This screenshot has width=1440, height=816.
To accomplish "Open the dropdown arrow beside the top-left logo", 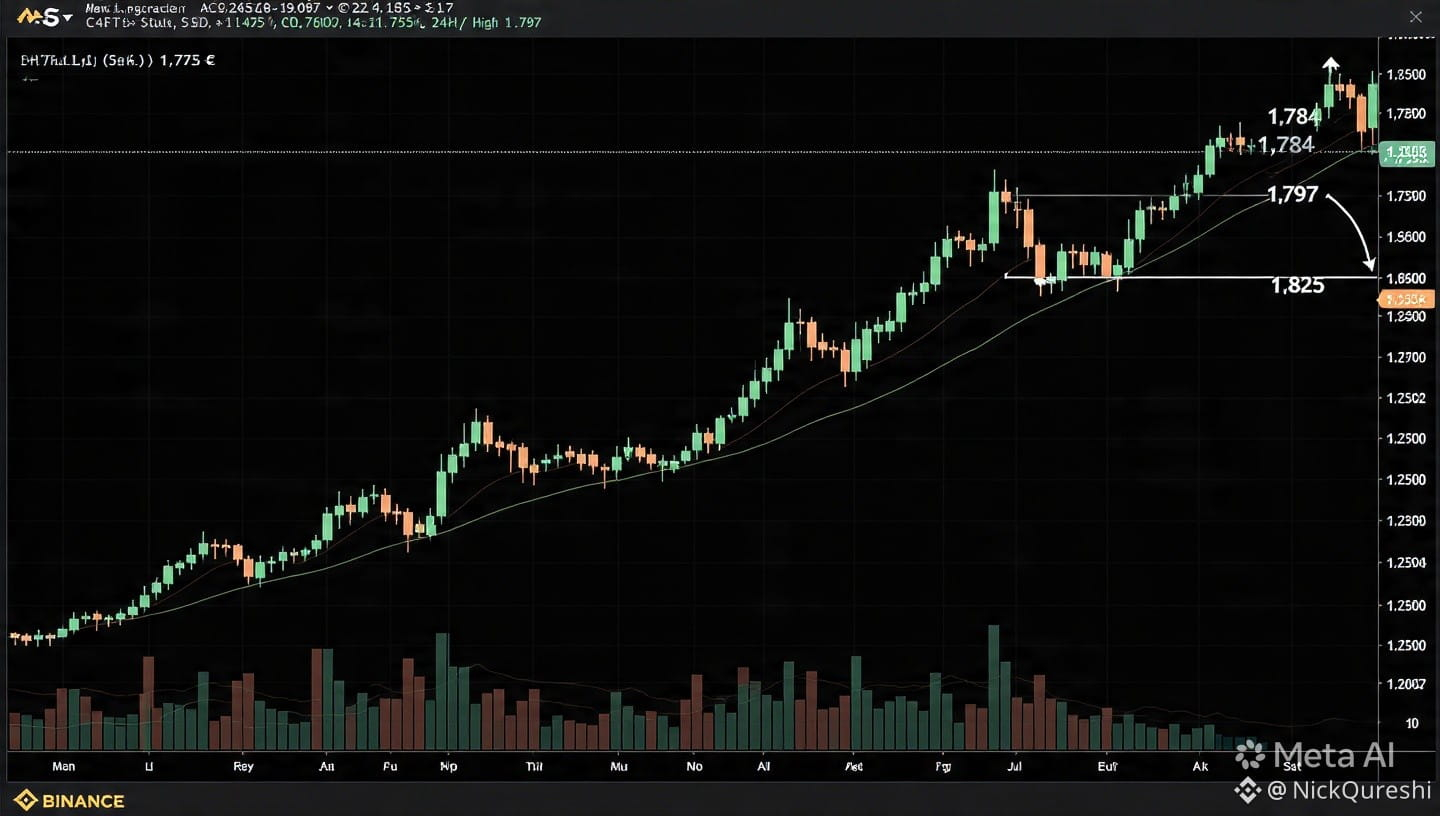I will (68, 17).
